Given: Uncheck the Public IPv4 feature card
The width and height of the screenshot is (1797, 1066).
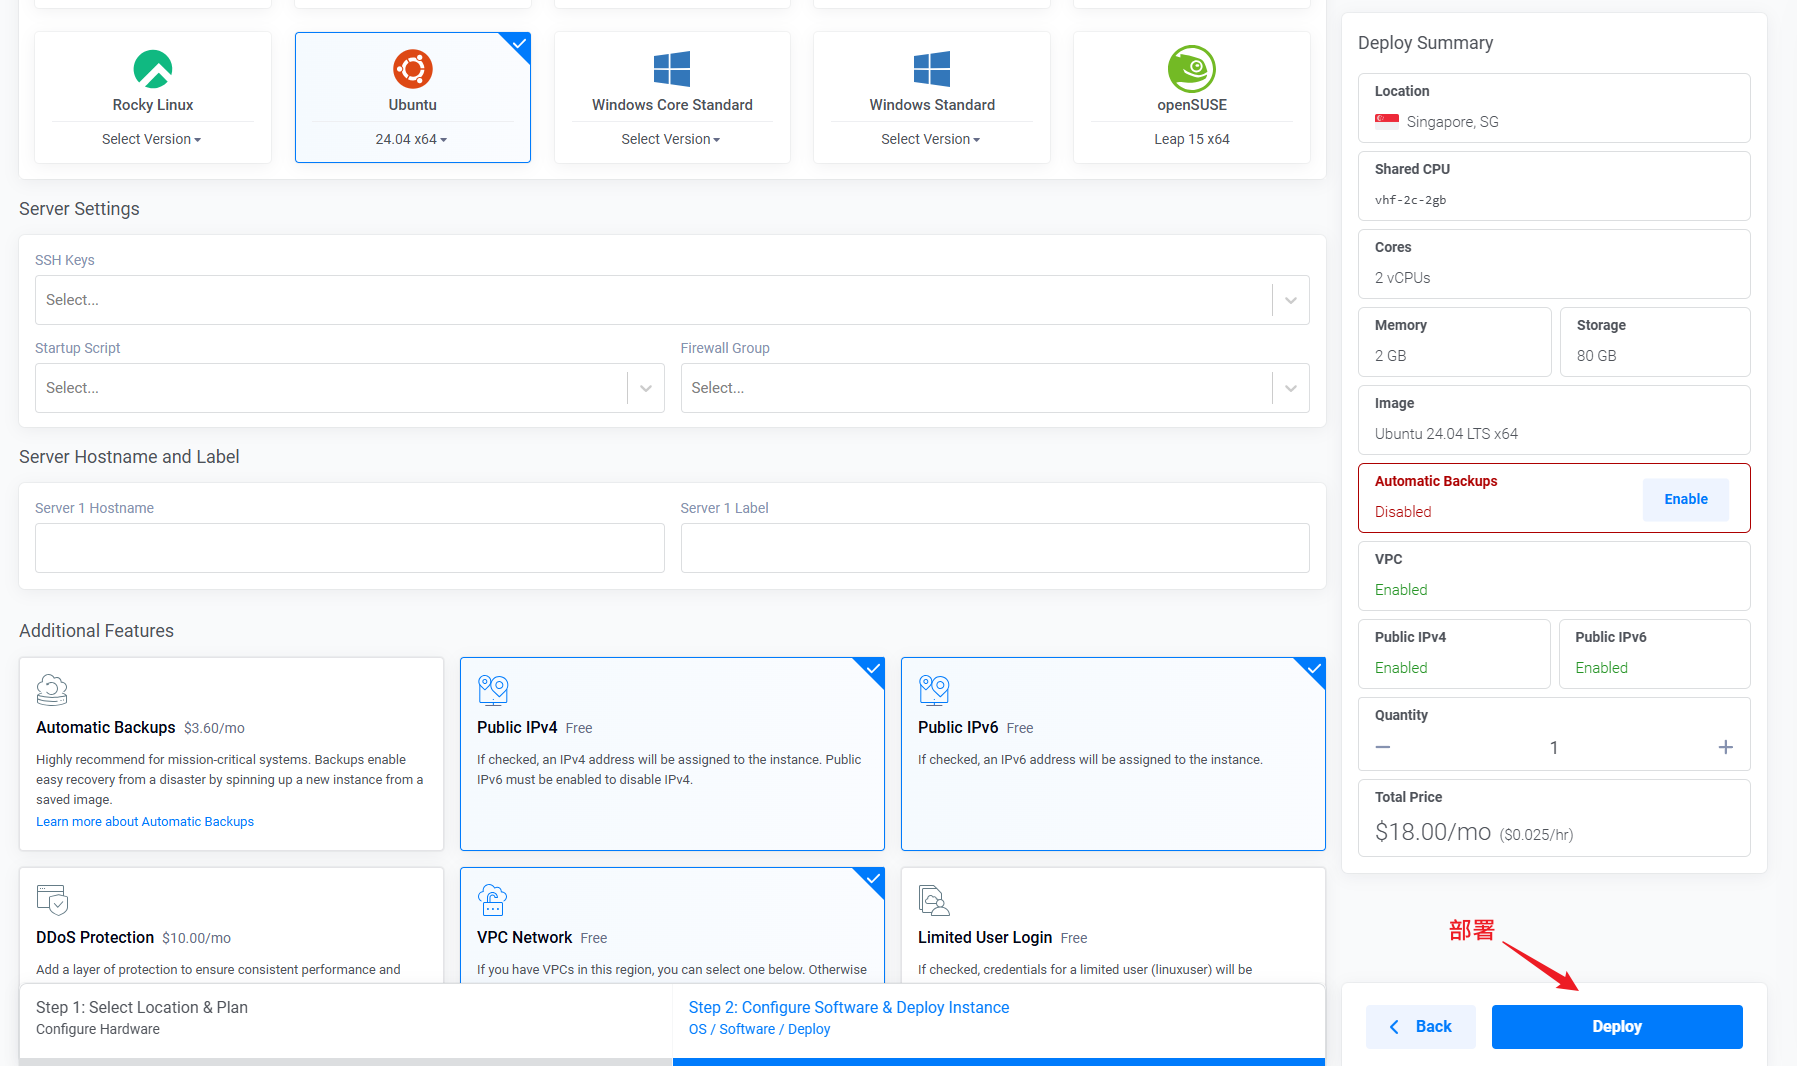Looking at the screenshot, I should pos(671,753).
